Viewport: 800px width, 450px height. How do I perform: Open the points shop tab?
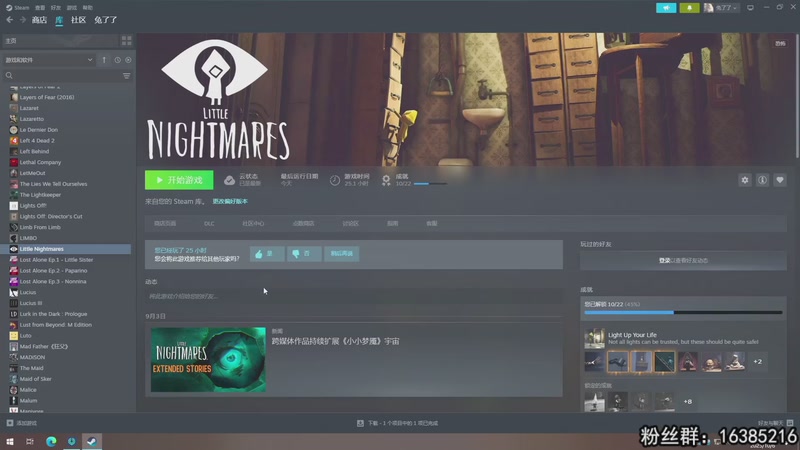(x=303, y=223)
